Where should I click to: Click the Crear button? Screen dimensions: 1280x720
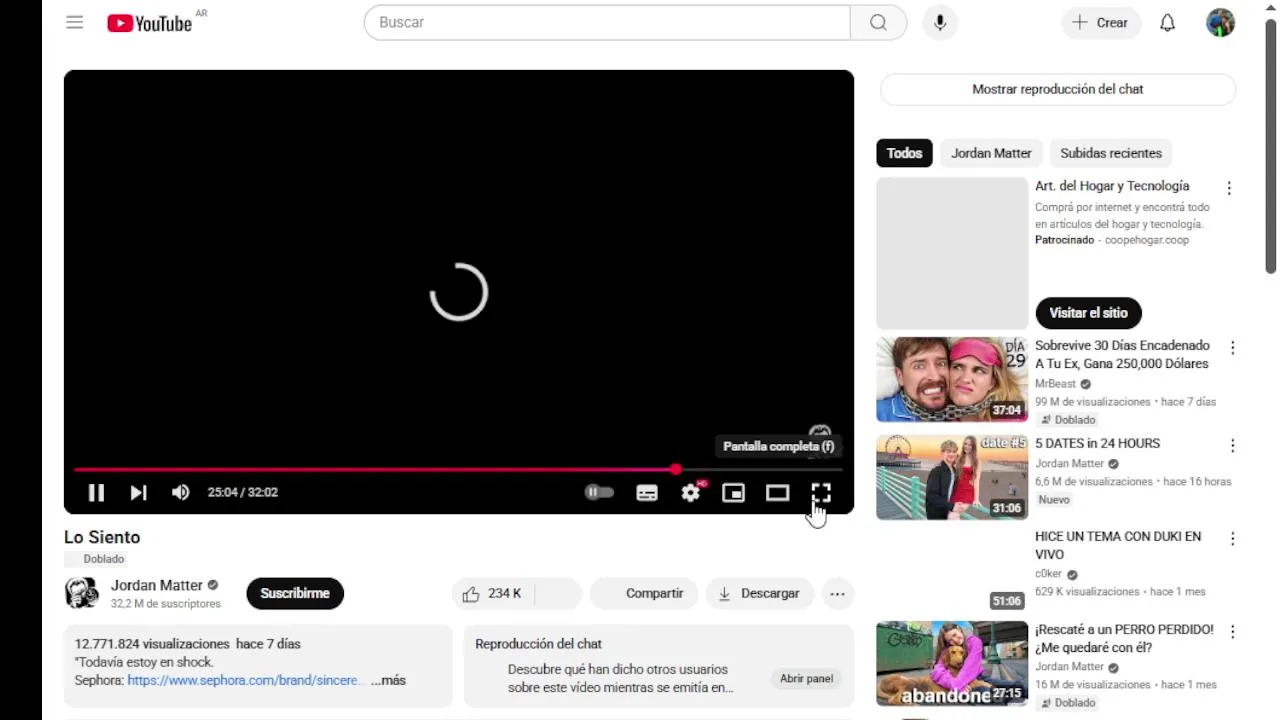pyautogui.click(x=1100, y=22)
